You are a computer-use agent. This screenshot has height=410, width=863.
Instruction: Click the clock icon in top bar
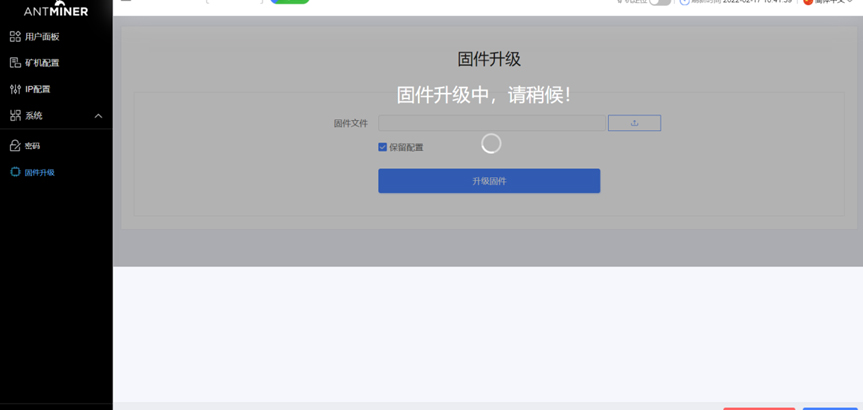tap(684, 2)
